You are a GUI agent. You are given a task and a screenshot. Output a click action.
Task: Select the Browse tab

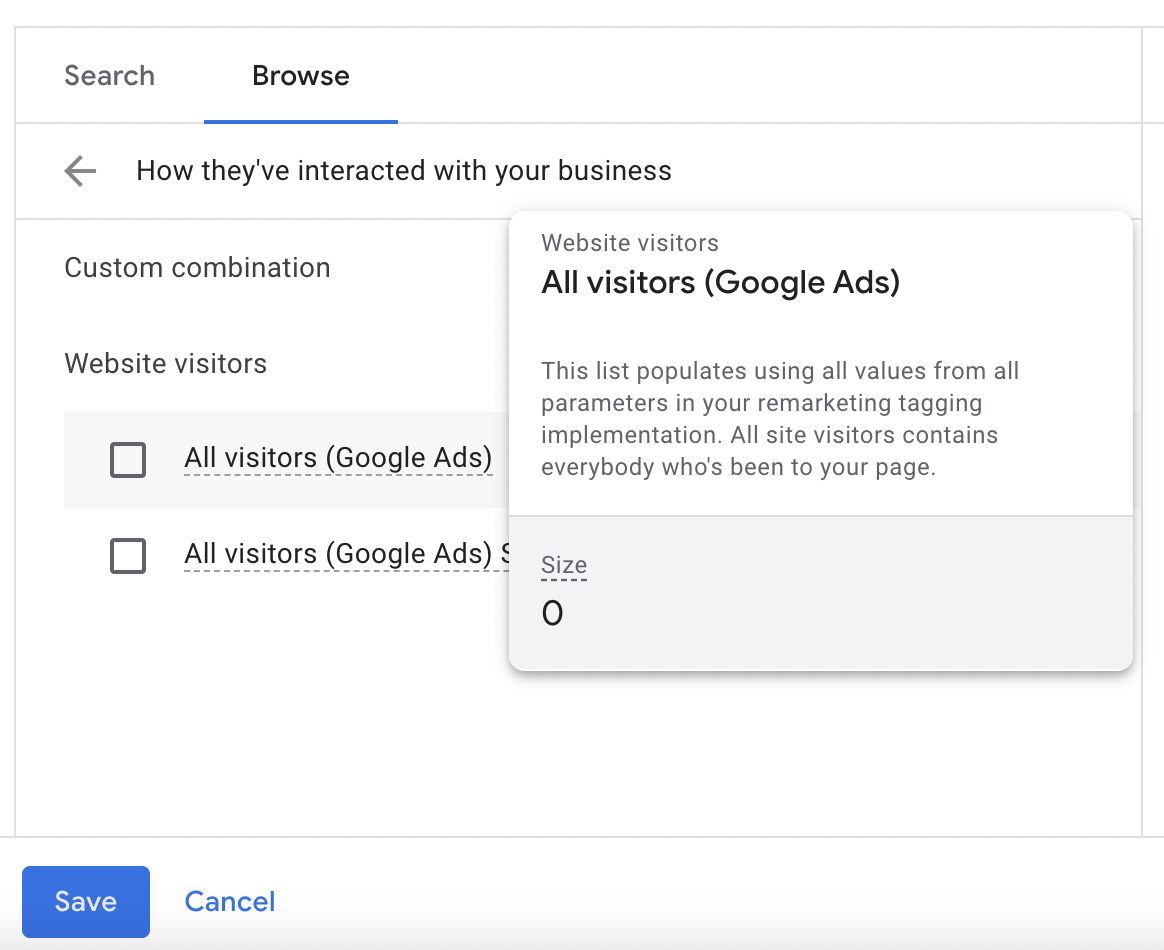pos(300,76)
